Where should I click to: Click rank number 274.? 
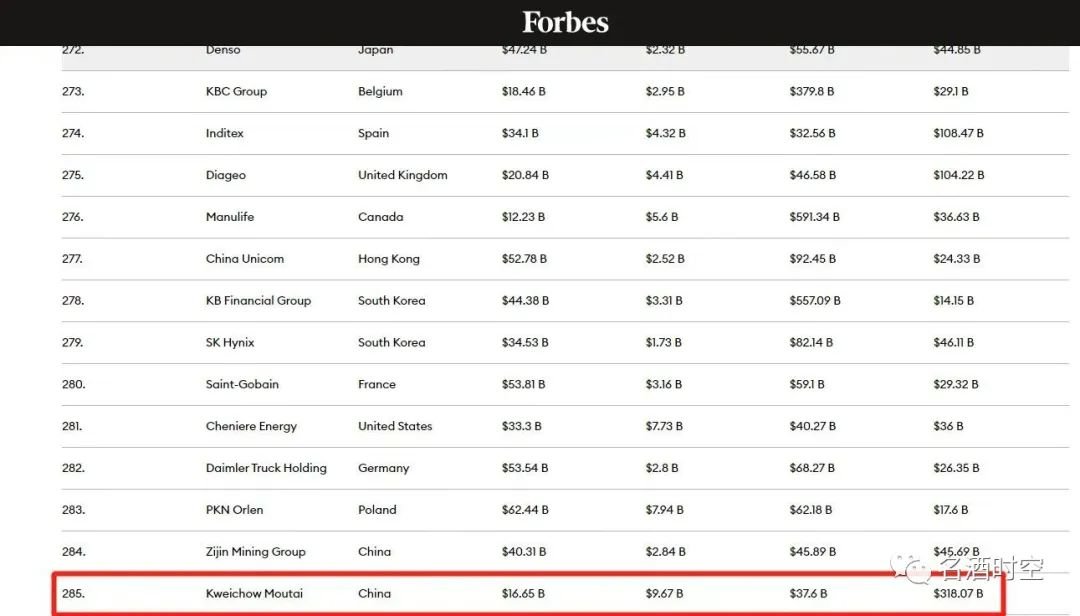[73, 133]
